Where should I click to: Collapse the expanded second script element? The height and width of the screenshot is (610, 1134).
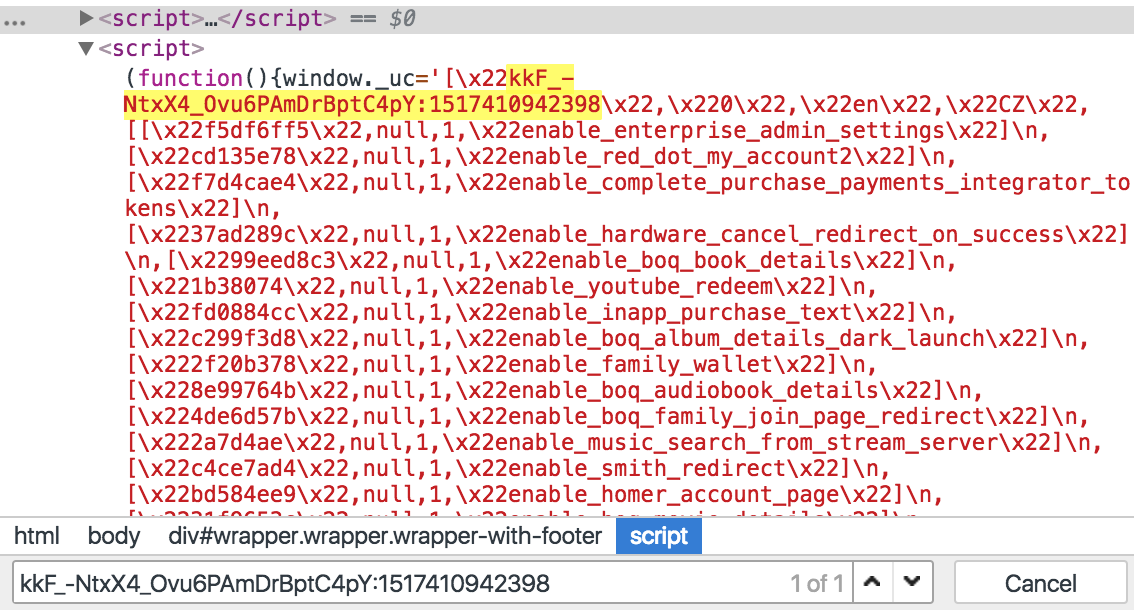coord(86,47)
